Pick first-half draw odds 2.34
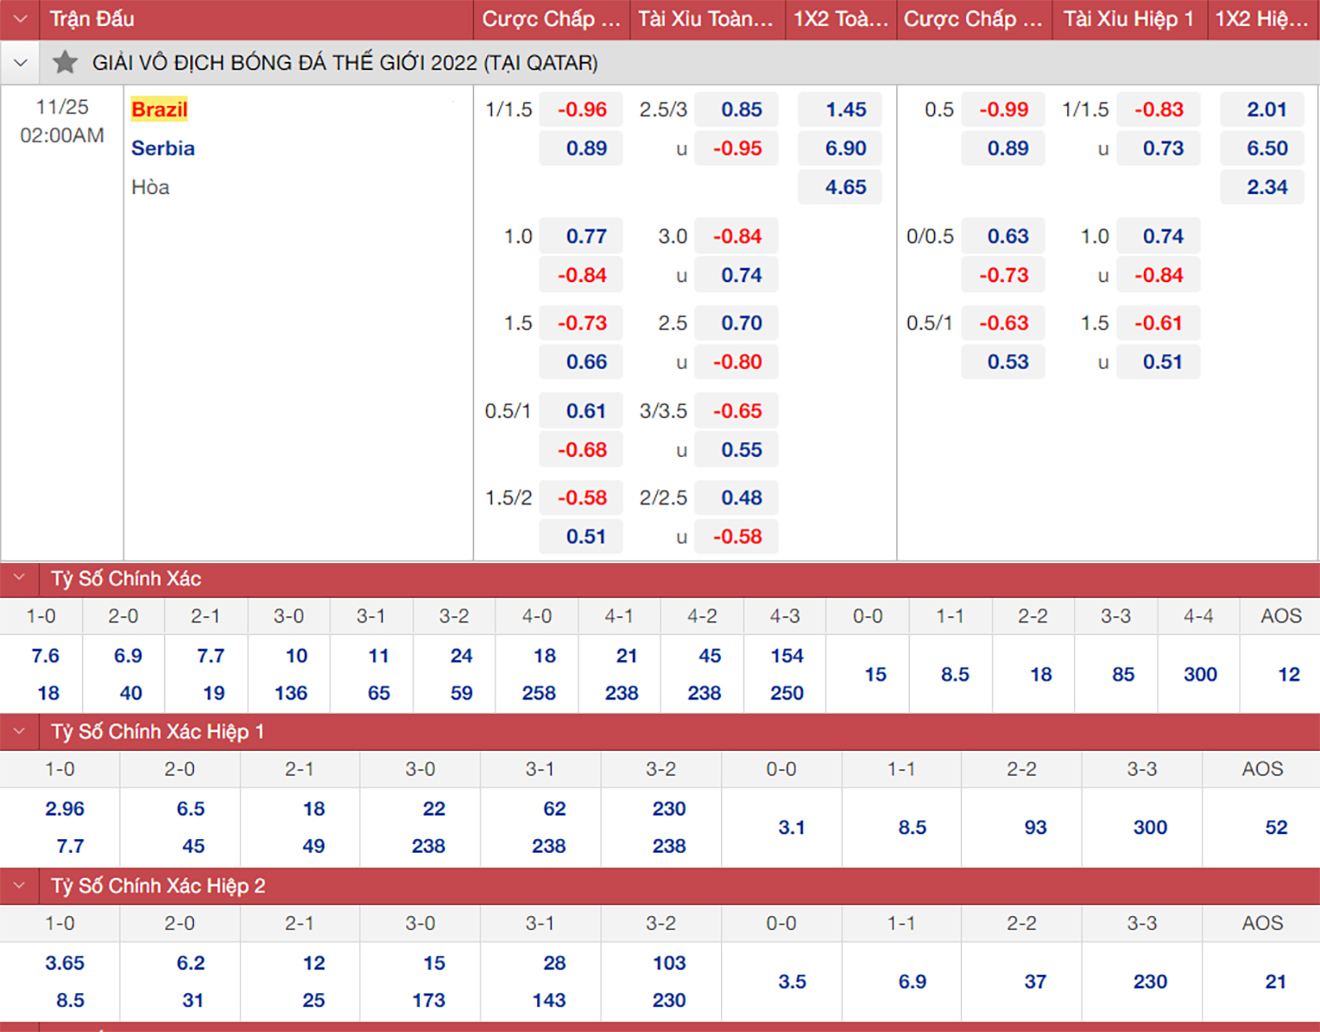The height and width of the screenshot is (1032, 1320). click(x=1262, y=187)
